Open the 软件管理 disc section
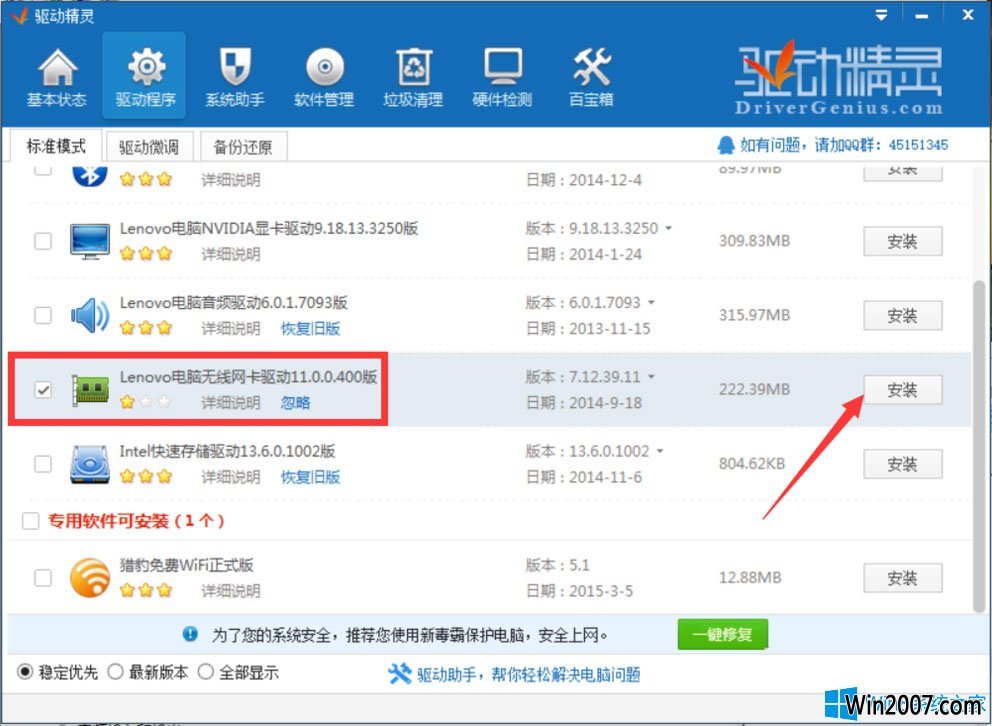992x726 pixels. pyautogui.click(x=324, y=77)
